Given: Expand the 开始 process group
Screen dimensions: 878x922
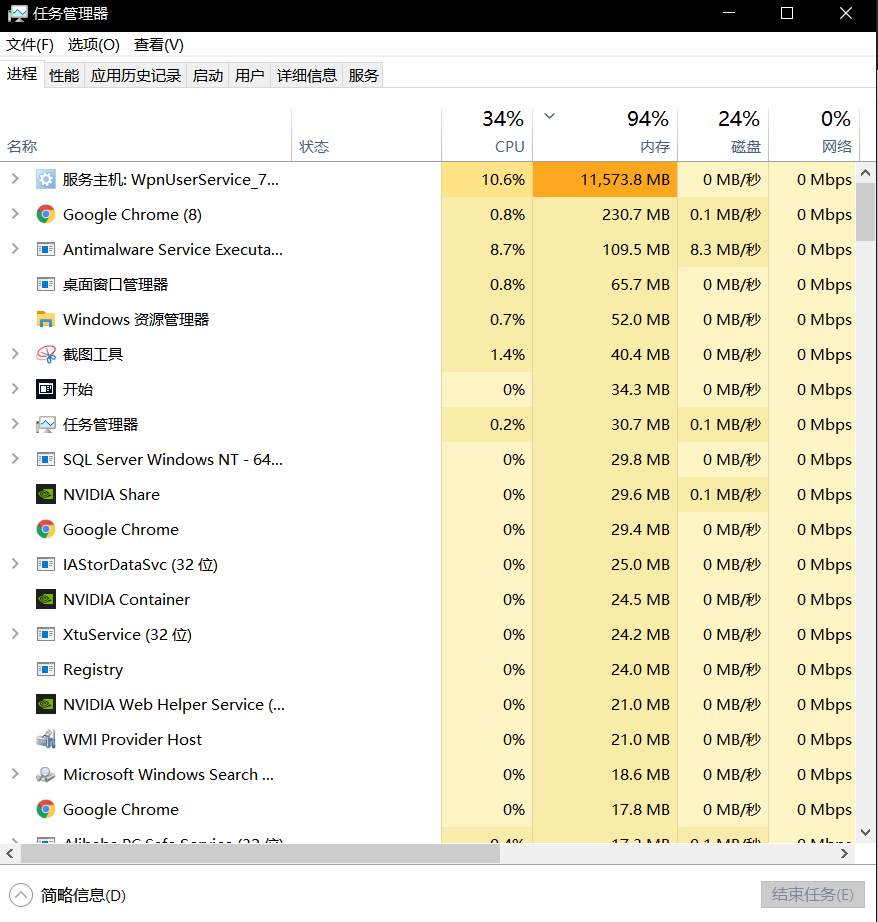Looking at the screenshot, I should (15, 389).
